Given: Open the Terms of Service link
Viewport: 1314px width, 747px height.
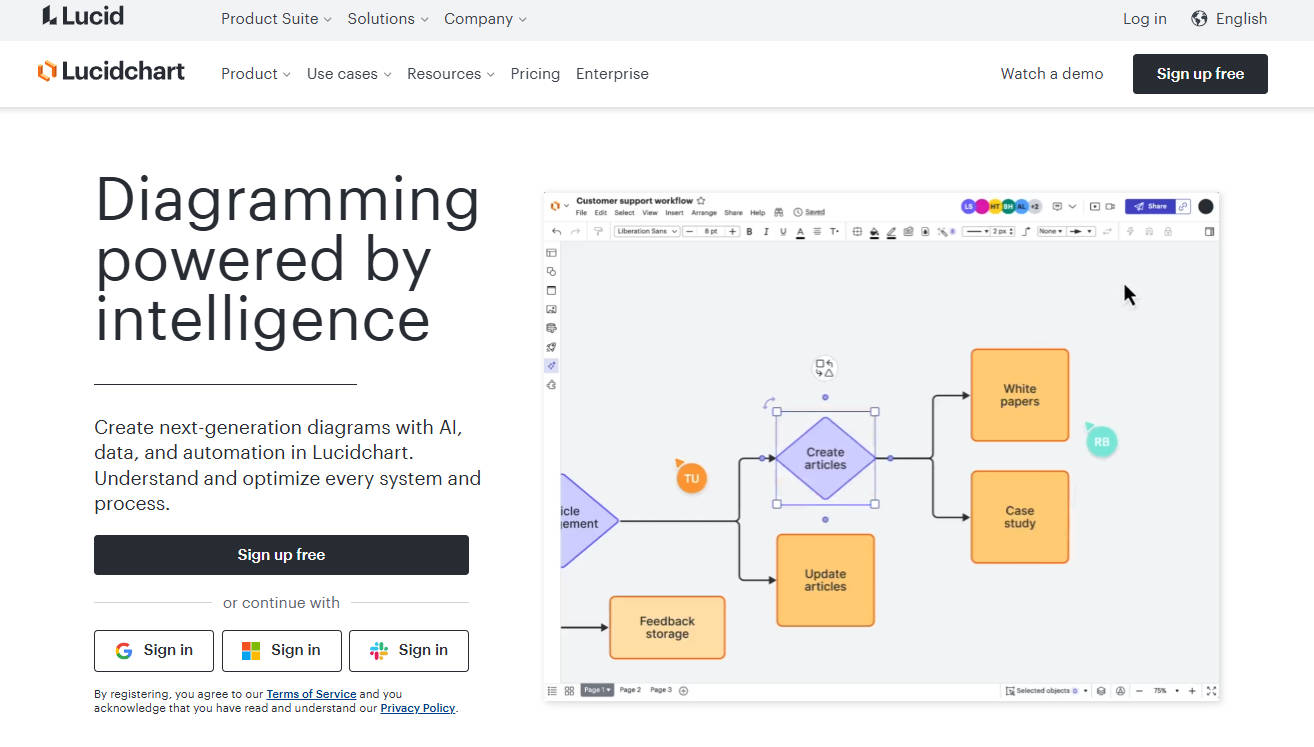Looking at the screenshot, I should click(311, 693).
